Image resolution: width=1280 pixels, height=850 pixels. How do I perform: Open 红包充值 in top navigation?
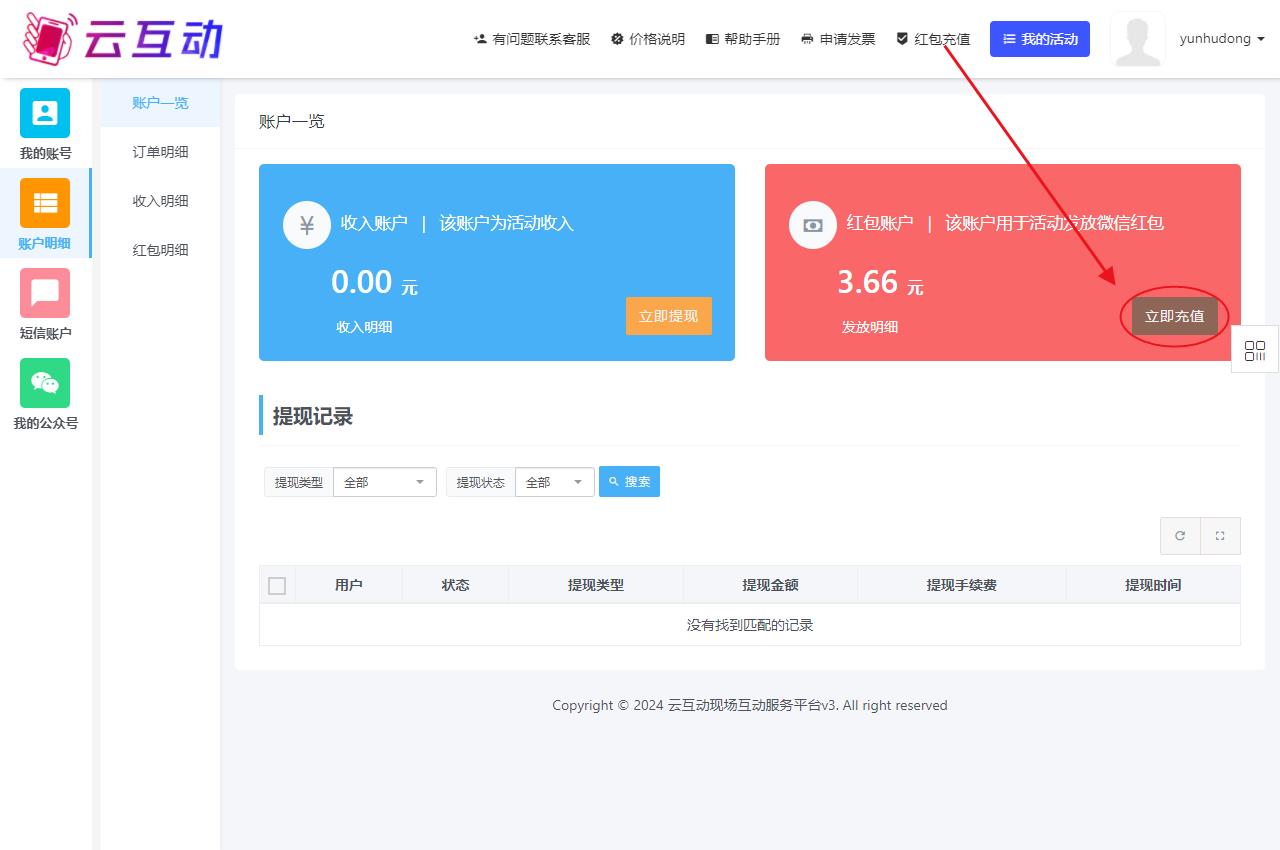933,39
